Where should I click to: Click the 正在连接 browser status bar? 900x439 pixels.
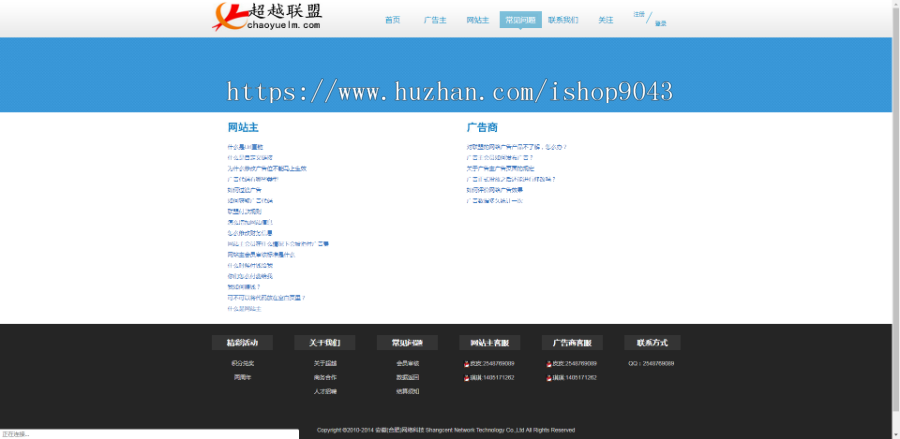point(149,434)
